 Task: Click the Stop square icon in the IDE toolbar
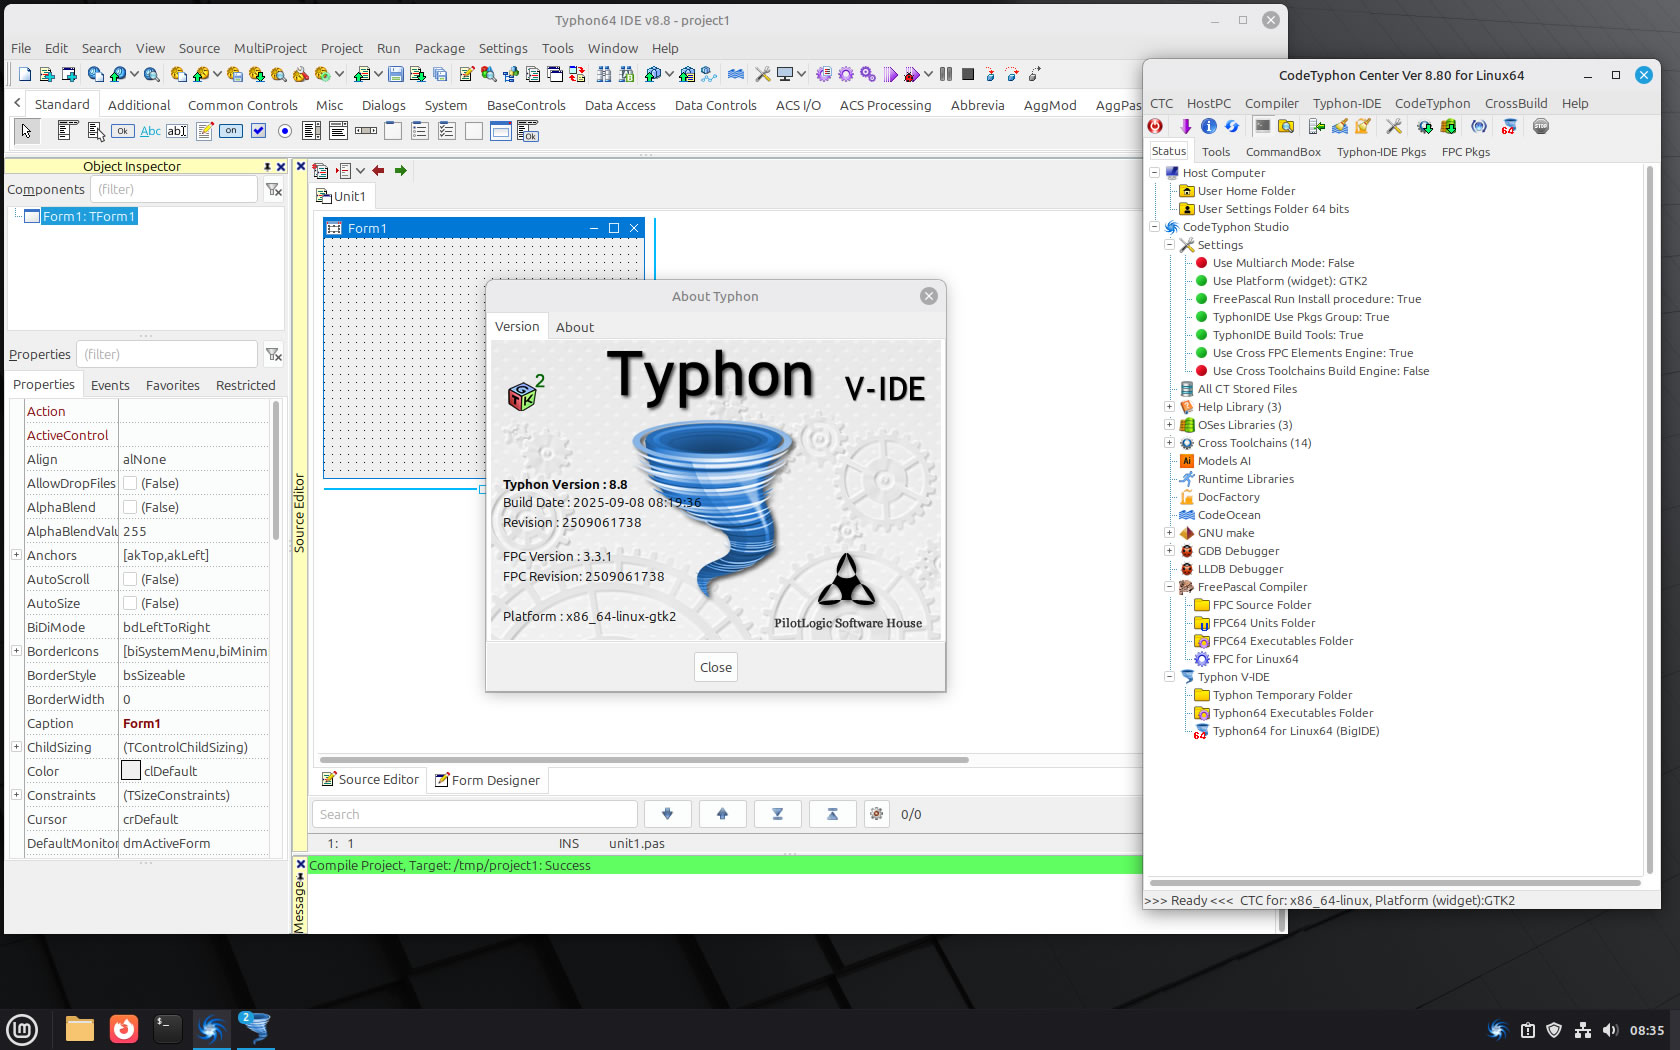coord(968,74)
